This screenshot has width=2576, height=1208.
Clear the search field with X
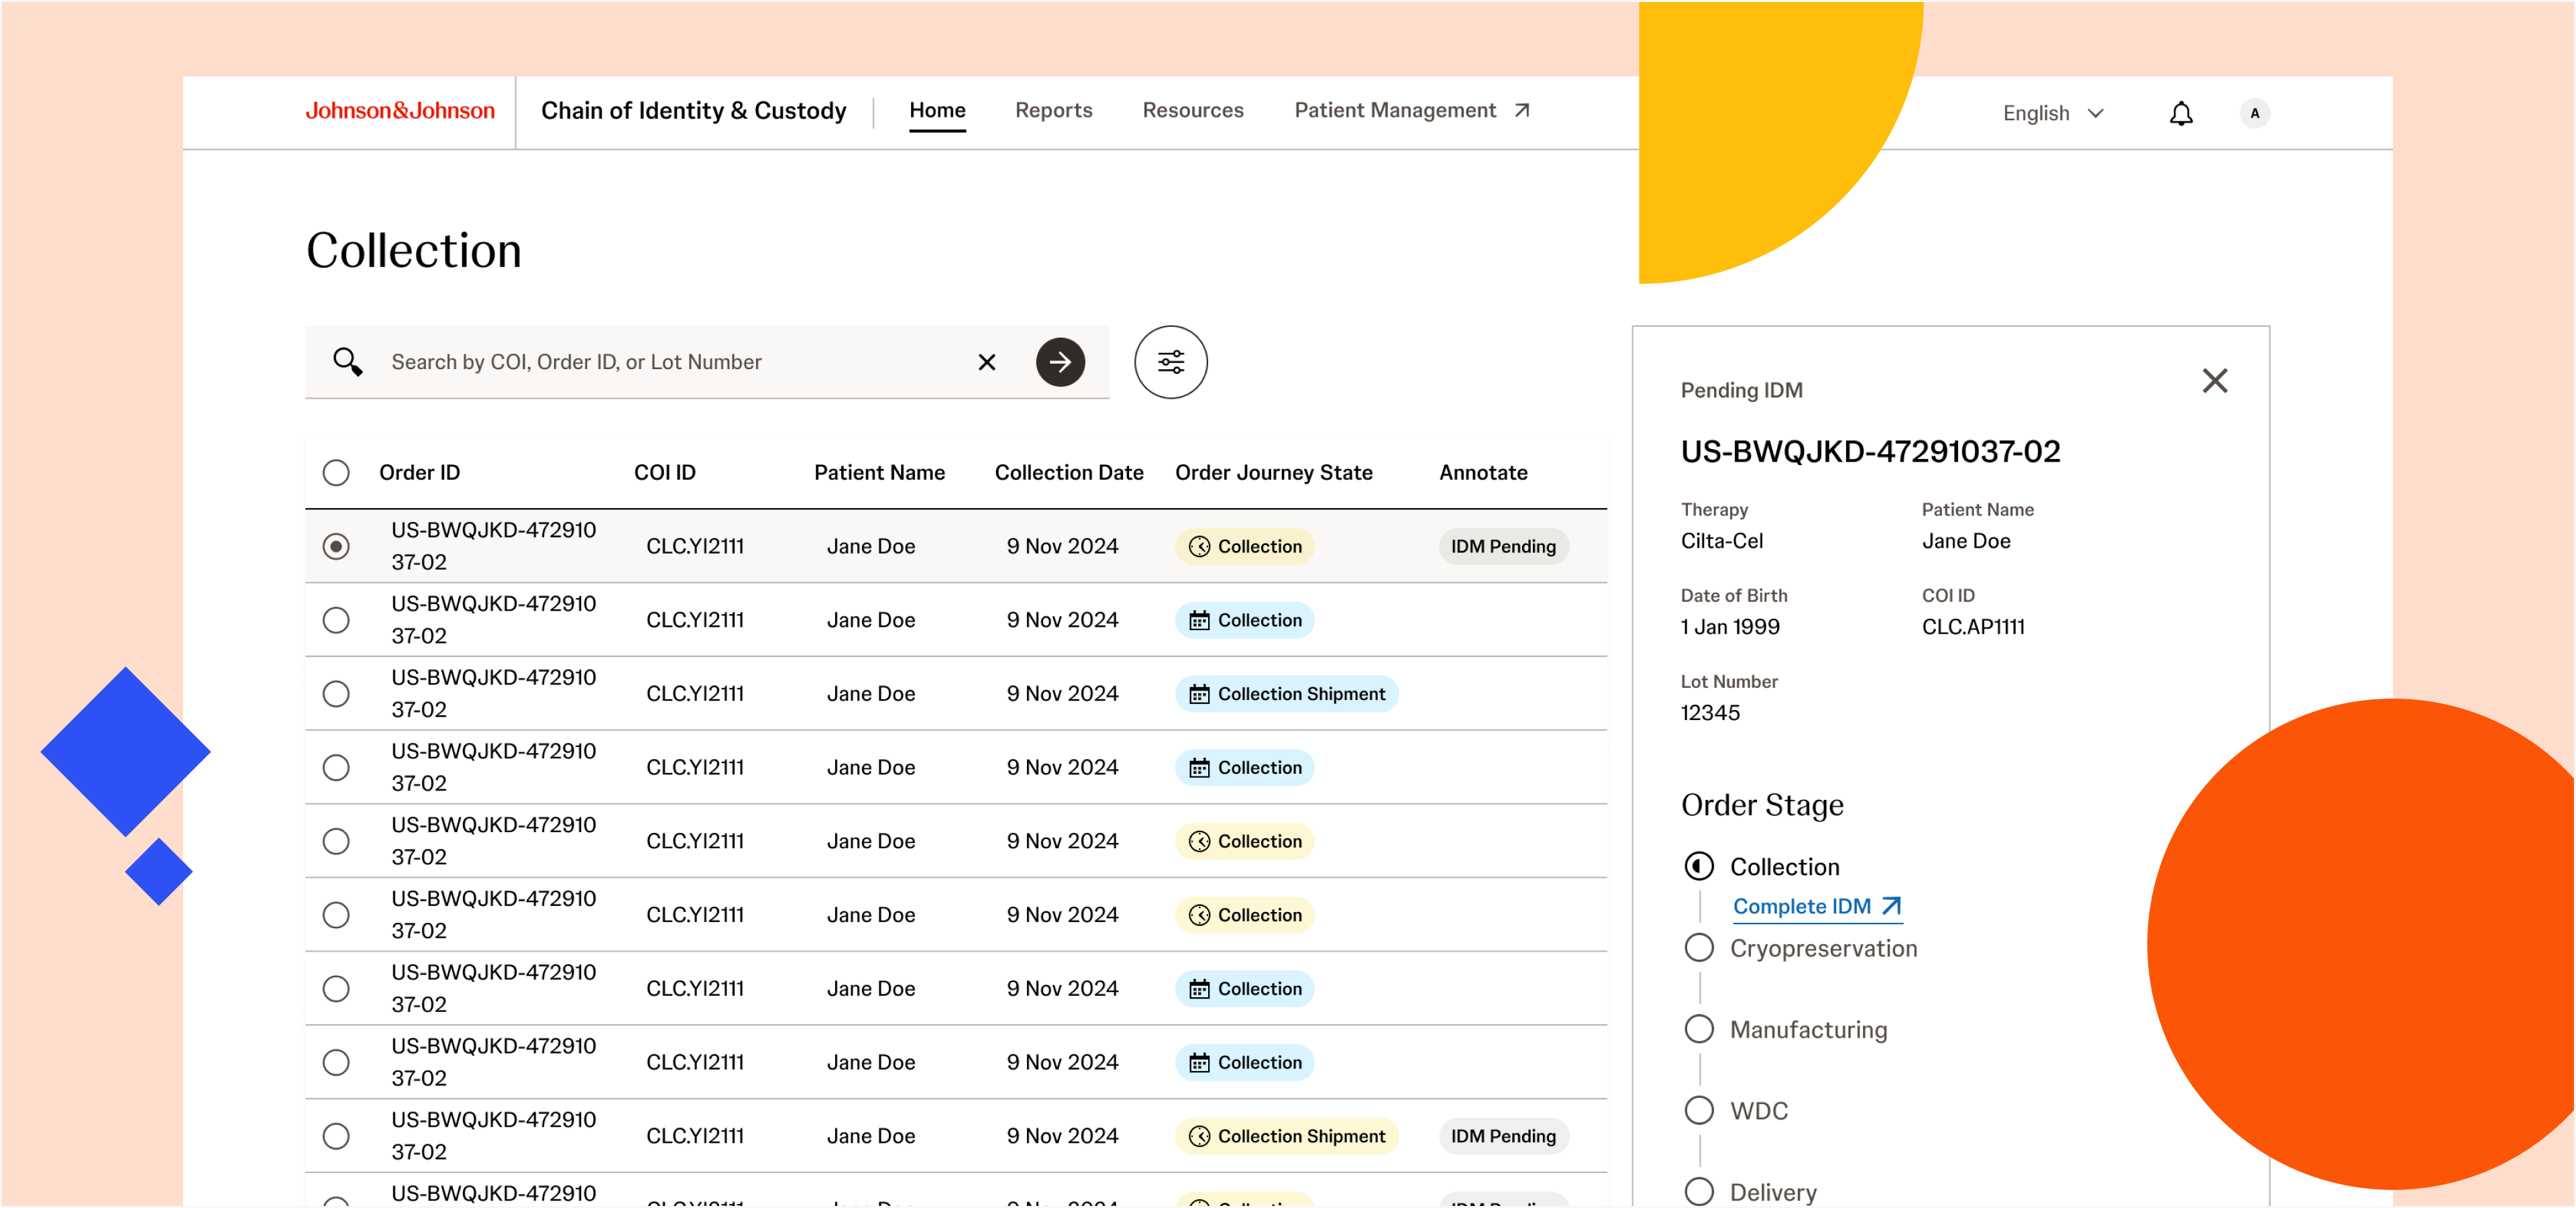(x=986, y=362)
